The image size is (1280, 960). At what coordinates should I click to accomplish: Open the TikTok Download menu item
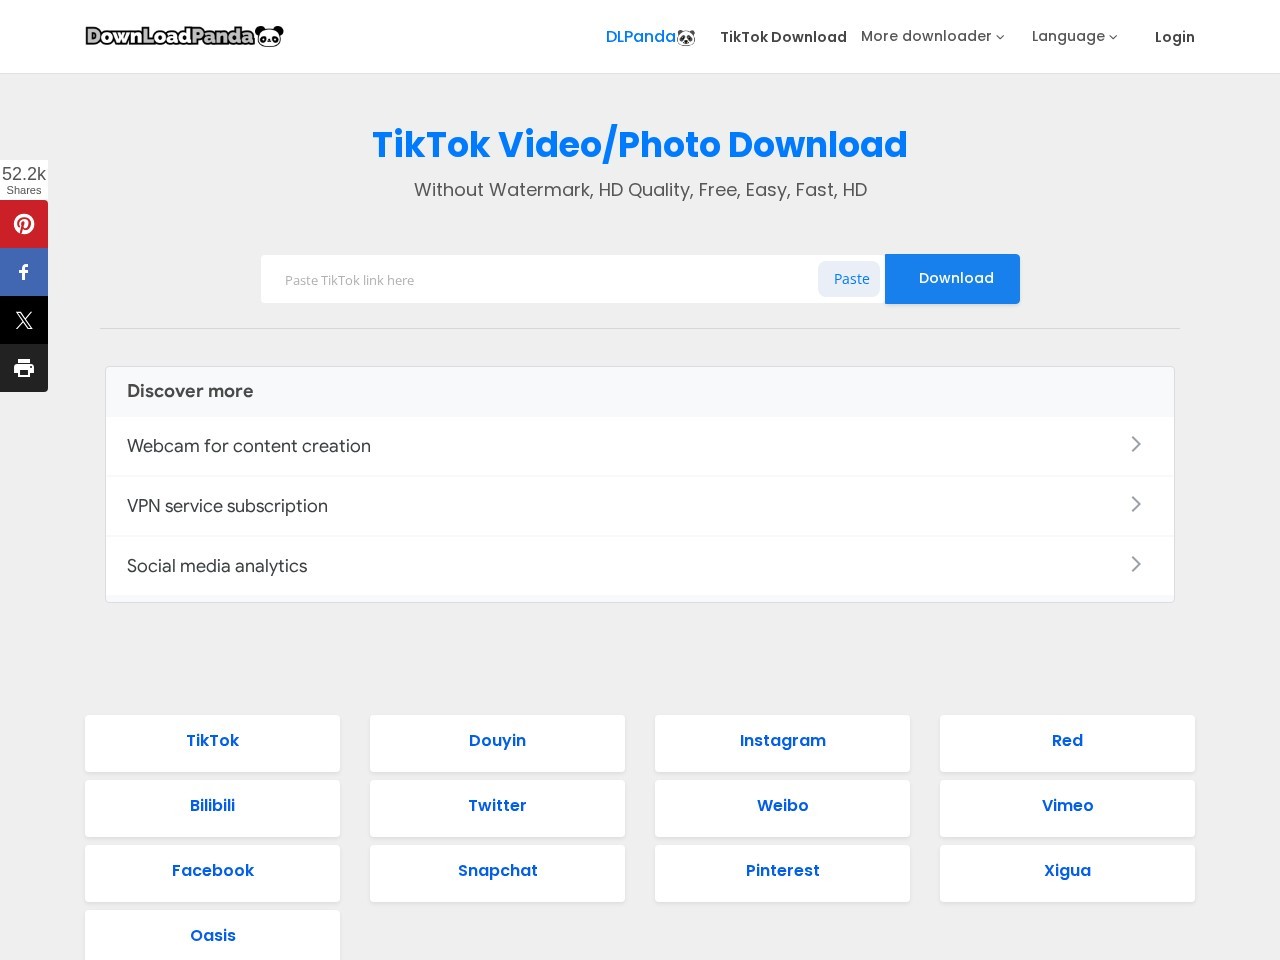pos(783,37)
